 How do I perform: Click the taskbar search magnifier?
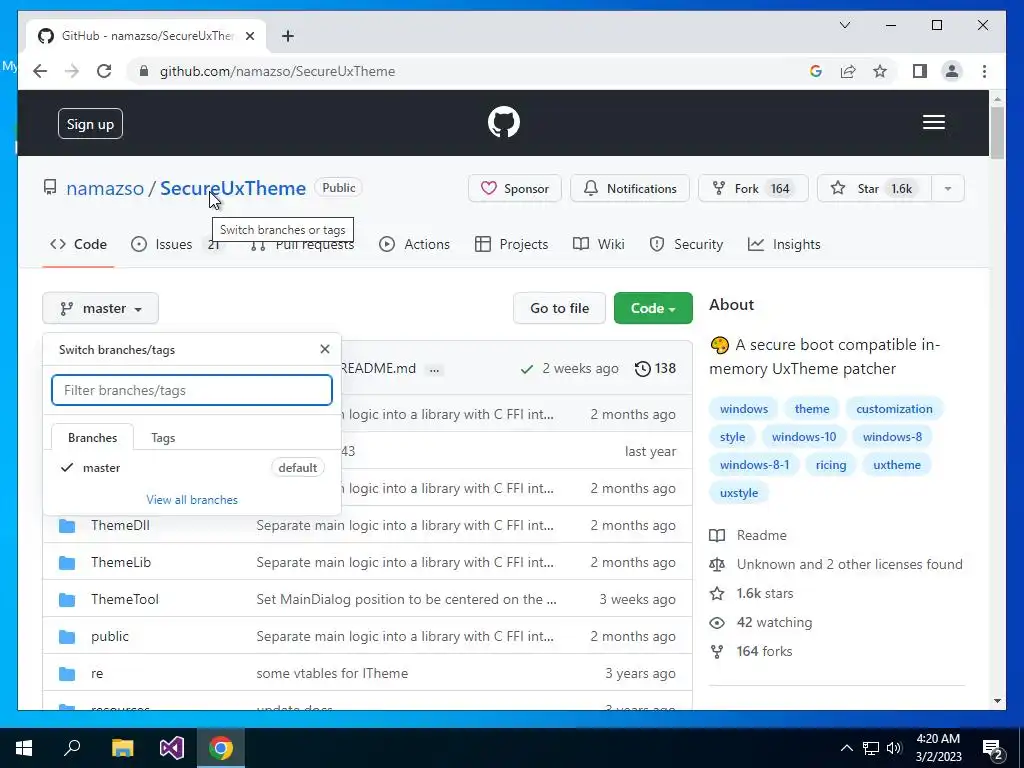[x=72, y=748]
